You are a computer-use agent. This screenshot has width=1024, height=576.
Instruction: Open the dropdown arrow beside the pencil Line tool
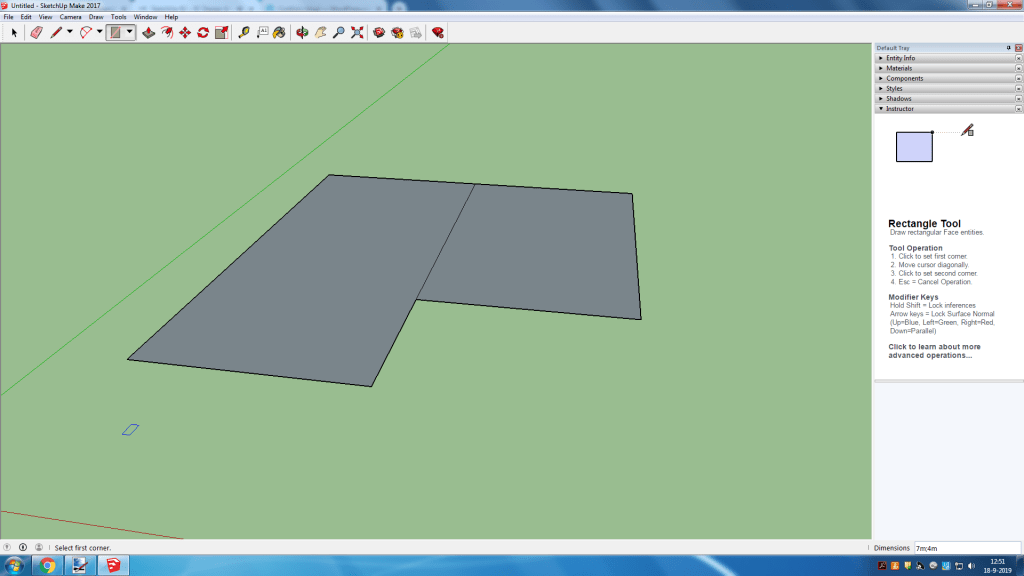pyautogui.click(x=69, y=33)
